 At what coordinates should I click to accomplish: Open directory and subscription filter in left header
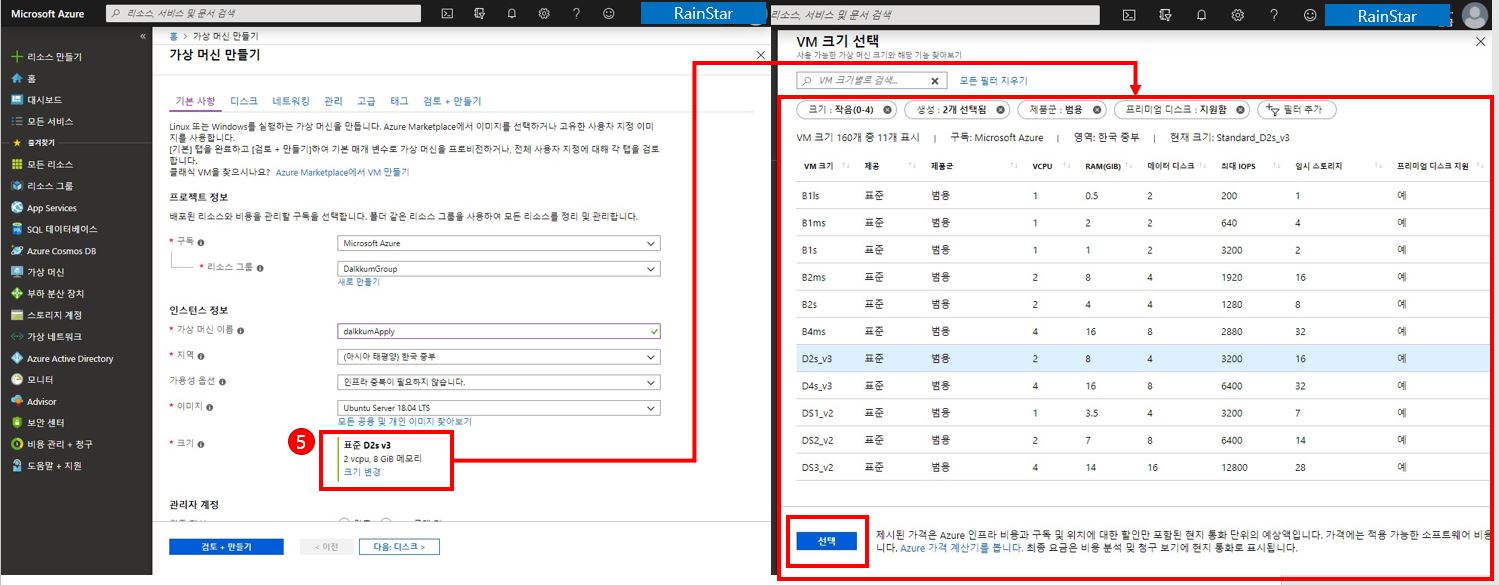479,15
